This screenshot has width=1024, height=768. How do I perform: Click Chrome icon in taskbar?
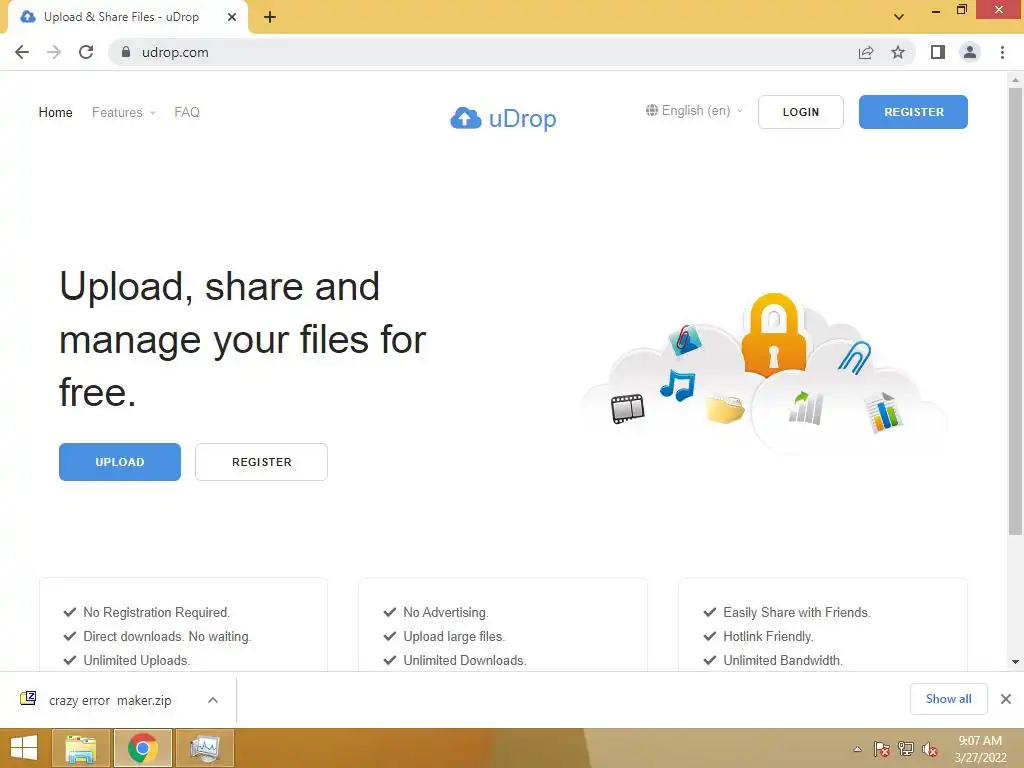click(142, 748)
